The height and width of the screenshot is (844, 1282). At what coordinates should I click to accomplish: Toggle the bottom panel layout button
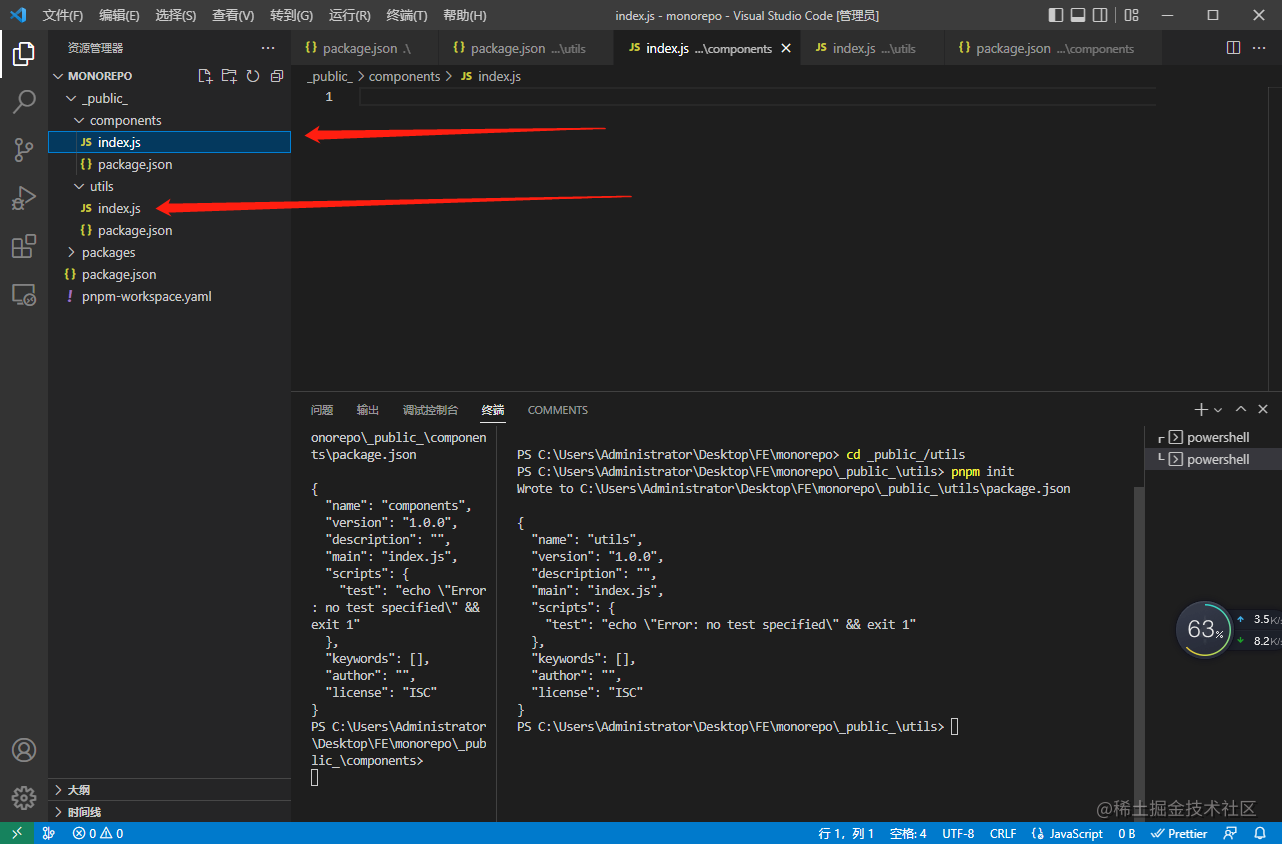pyautogui.click(x=1078, y=15)
